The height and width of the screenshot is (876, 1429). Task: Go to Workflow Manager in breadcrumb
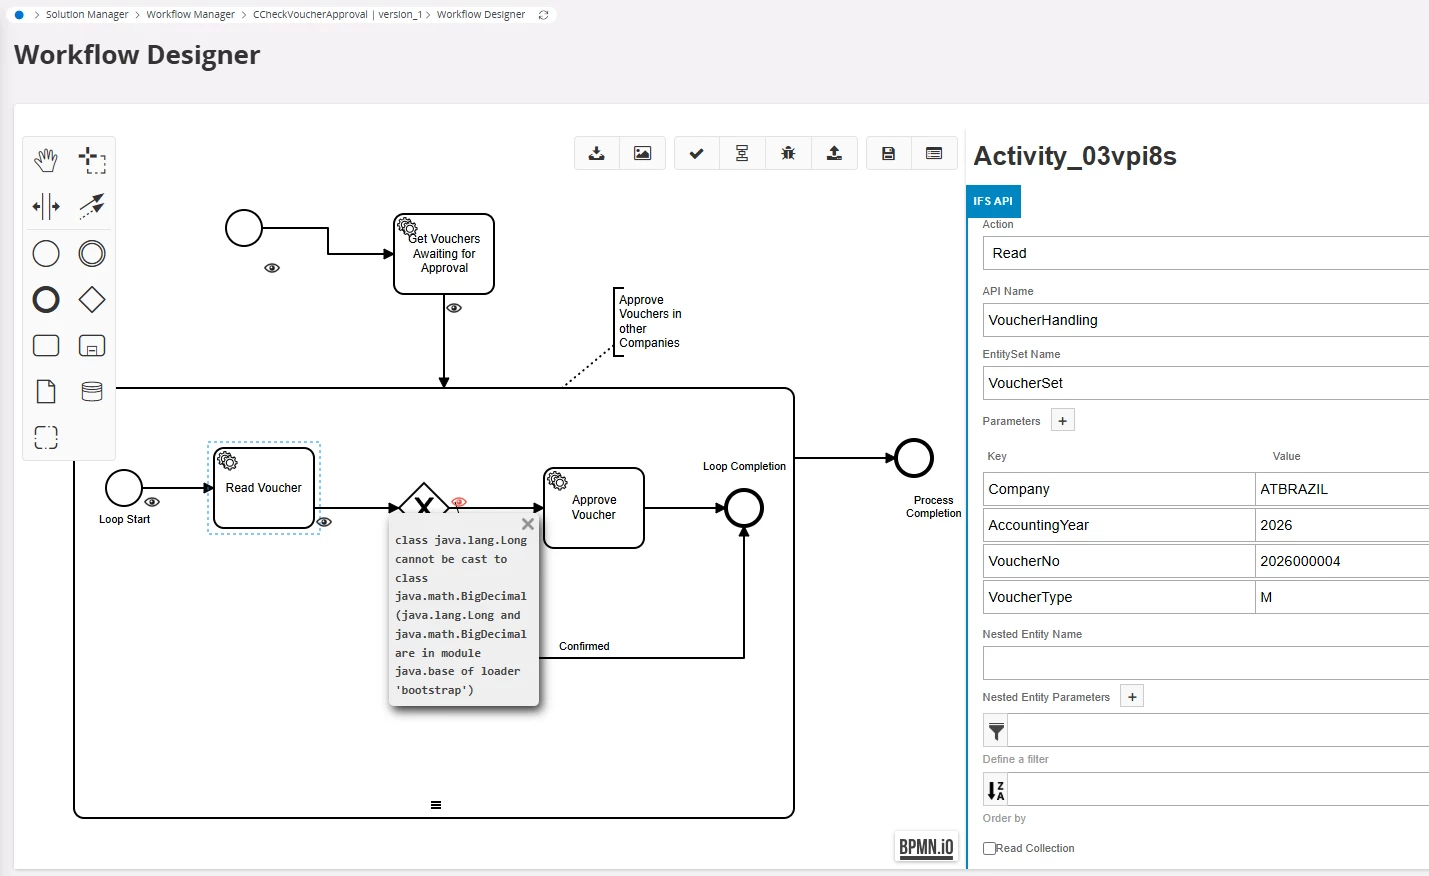coord(190,15)
